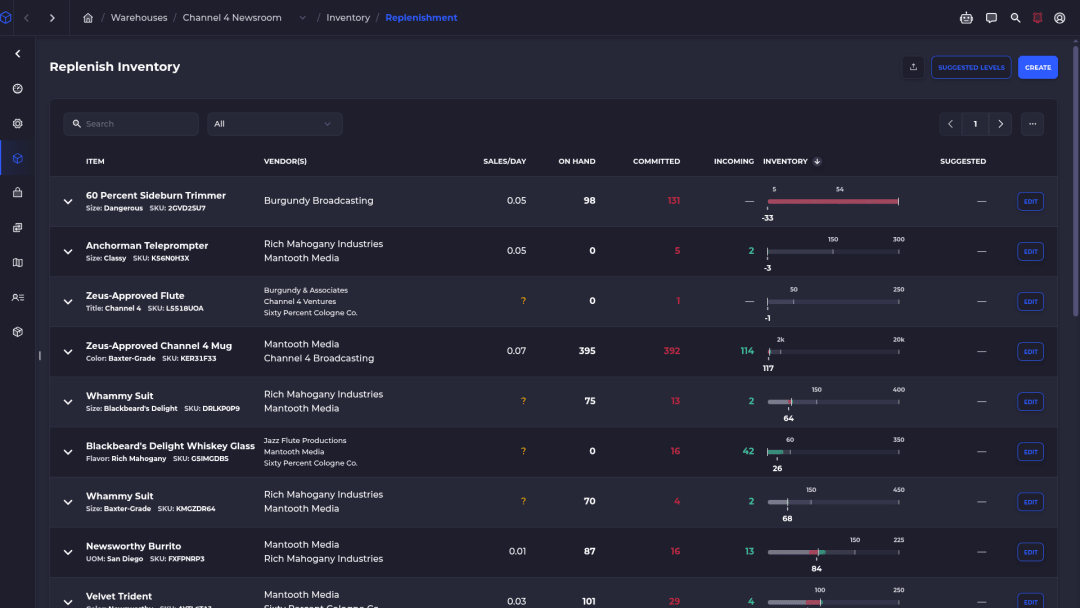
Task: Click the committed value 392
Action: click(x=672, y=351)
